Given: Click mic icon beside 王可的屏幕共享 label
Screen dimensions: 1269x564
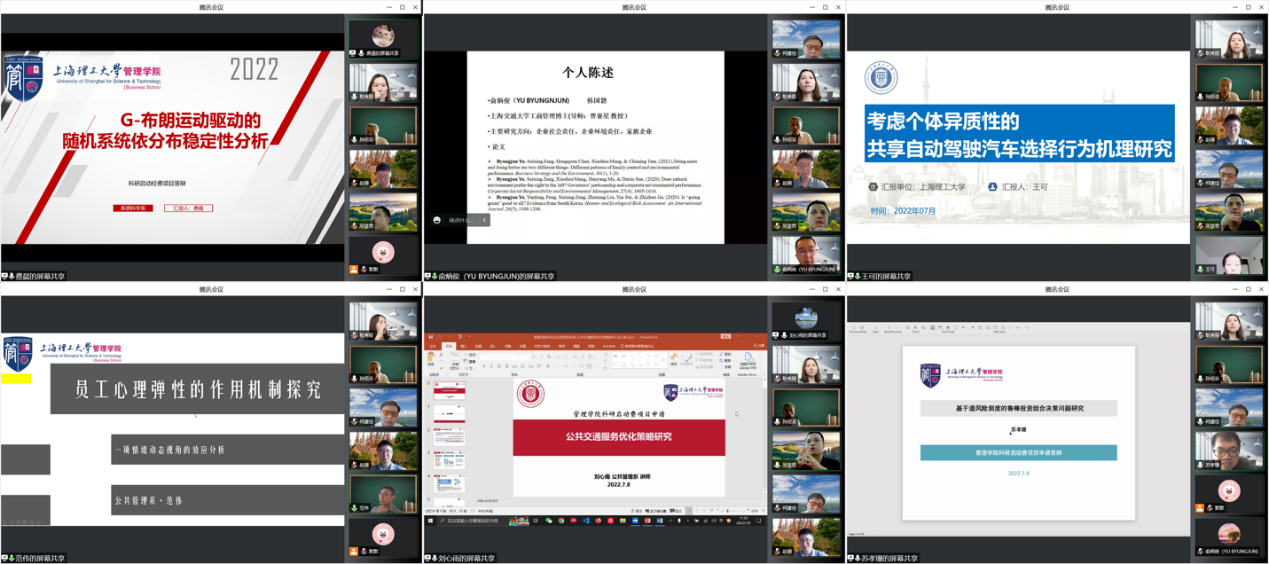Looking at the screenshot, I should 858,276.
